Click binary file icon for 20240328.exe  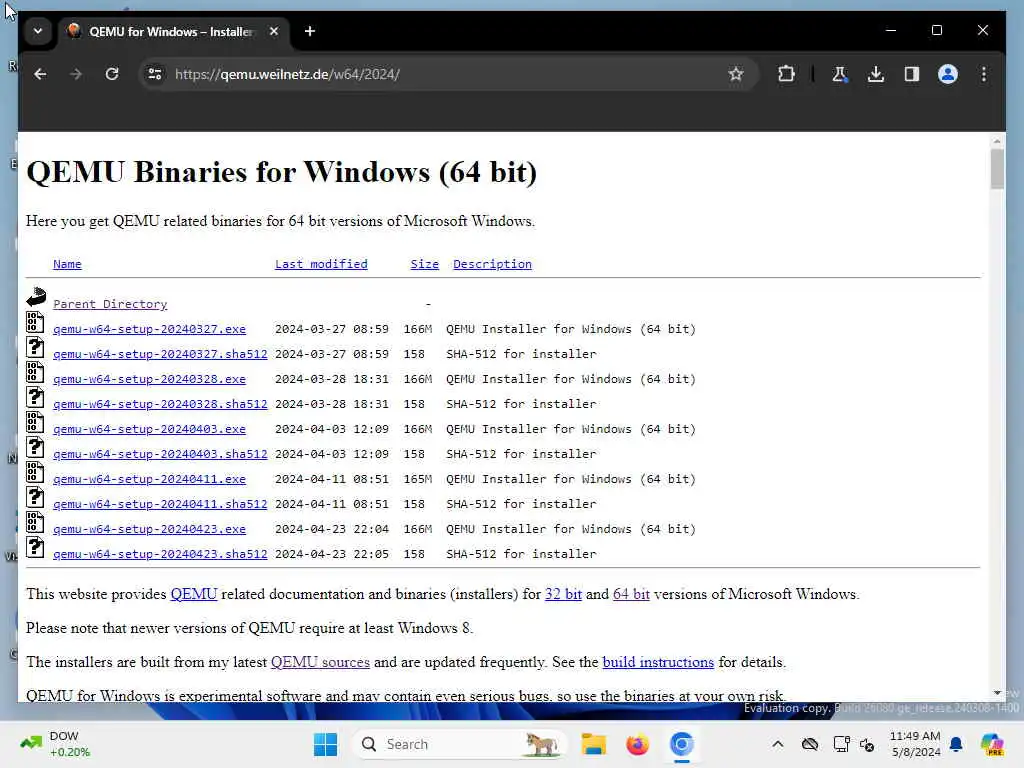pyautogui.click(x=35, y=372)
